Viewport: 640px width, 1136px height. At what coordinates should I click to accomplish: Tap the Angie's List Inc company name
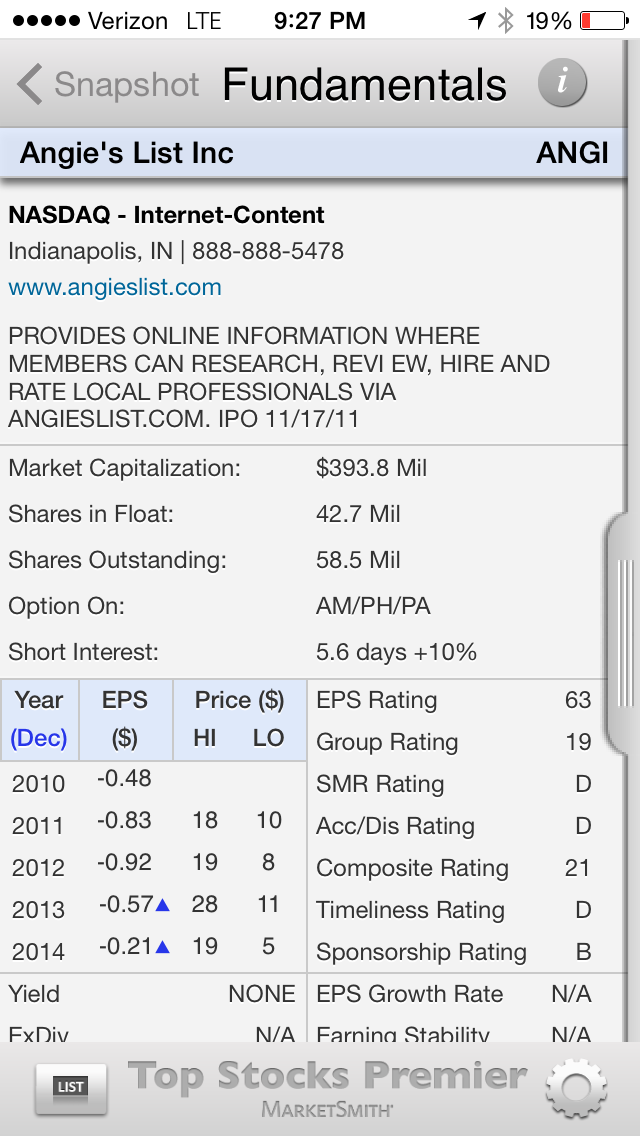click(127, 153)
